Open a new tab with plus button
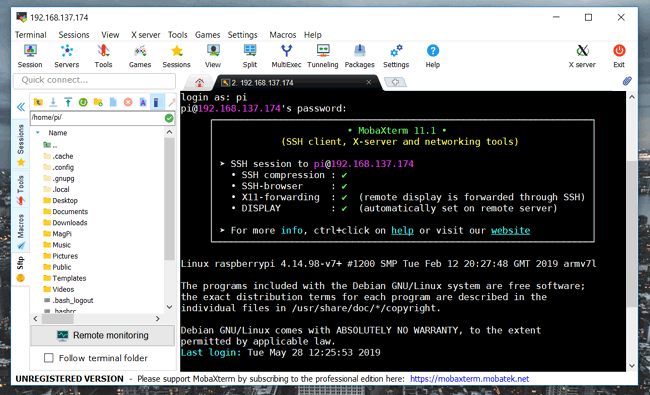The height and width of the screenshot is (395, 650). pyautogui.click(x=395, y=82)
